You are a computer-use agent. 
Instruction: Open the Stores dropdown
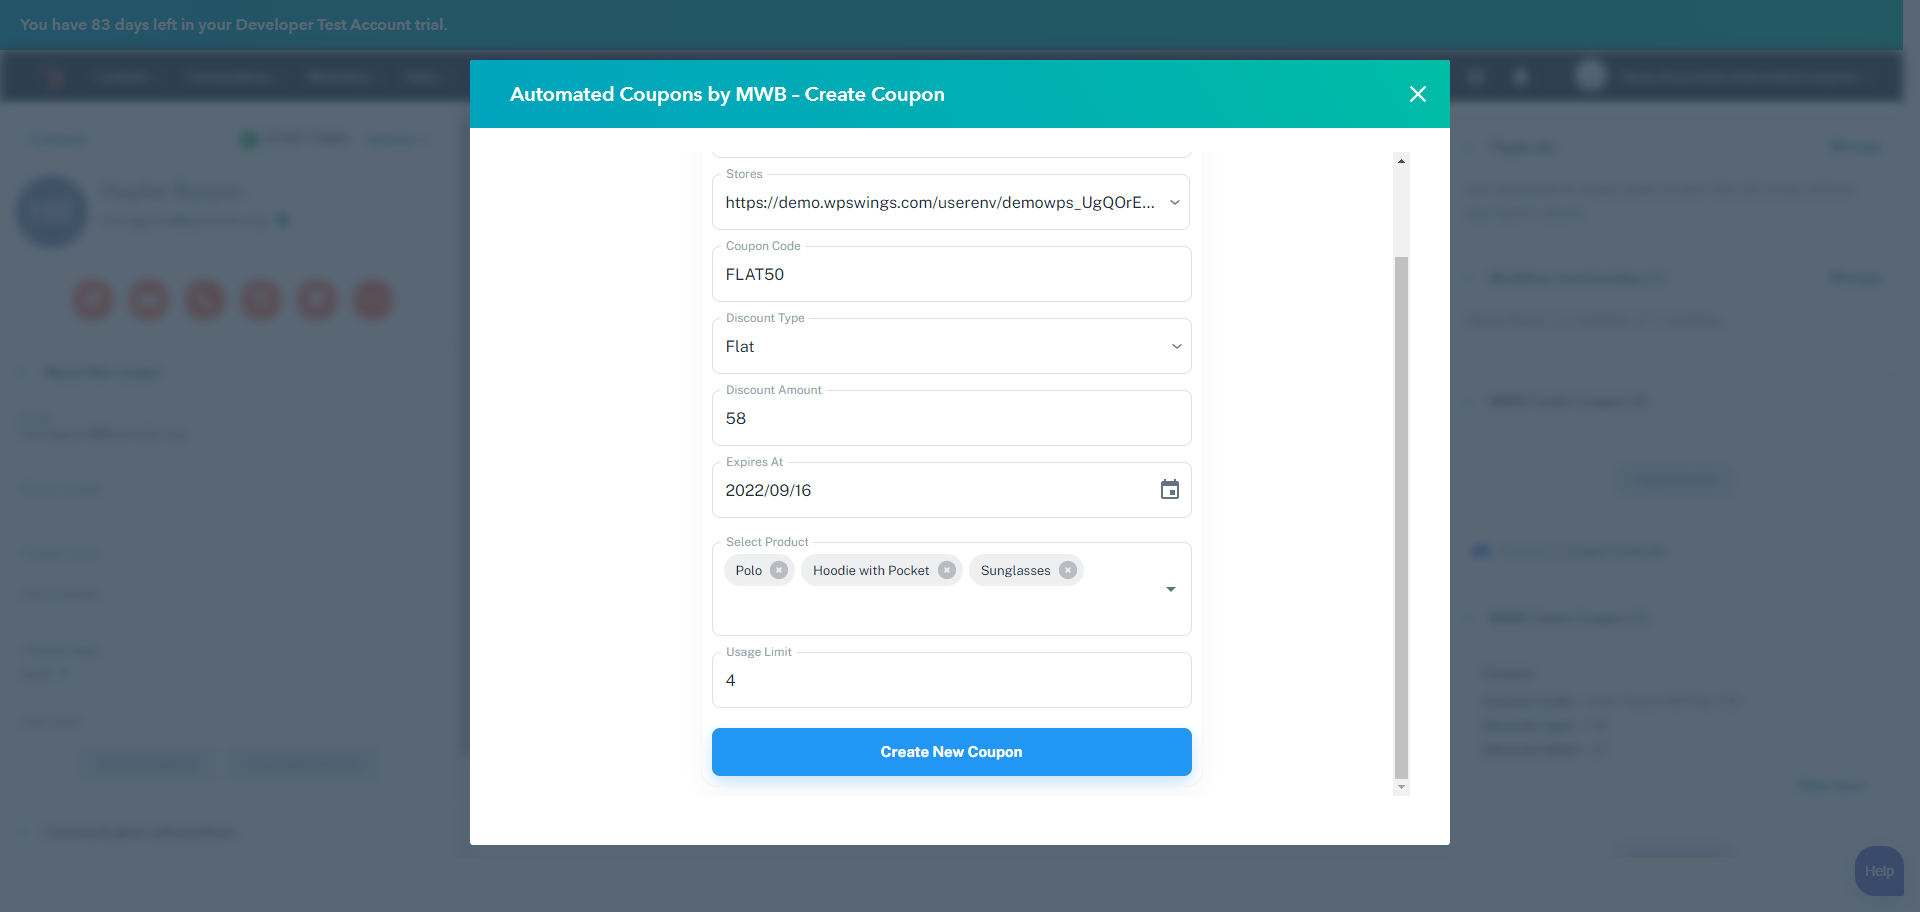(1175, 202)
